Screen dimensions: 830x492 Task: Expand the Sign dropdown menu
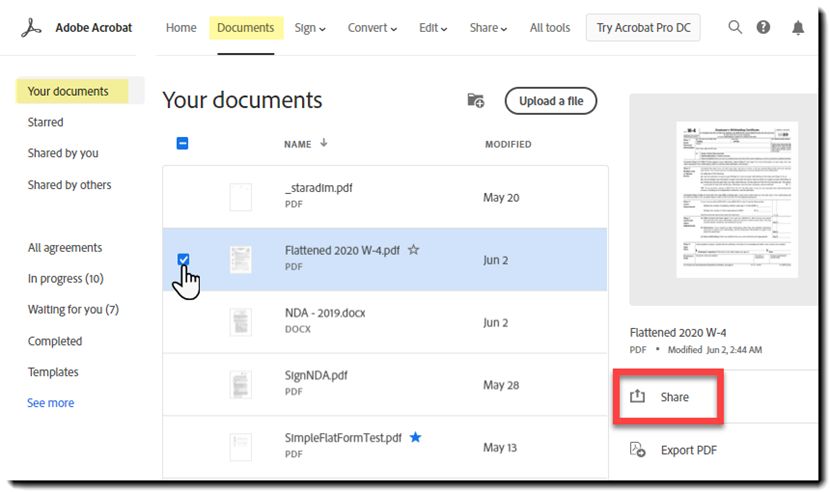tap(310, 28)
